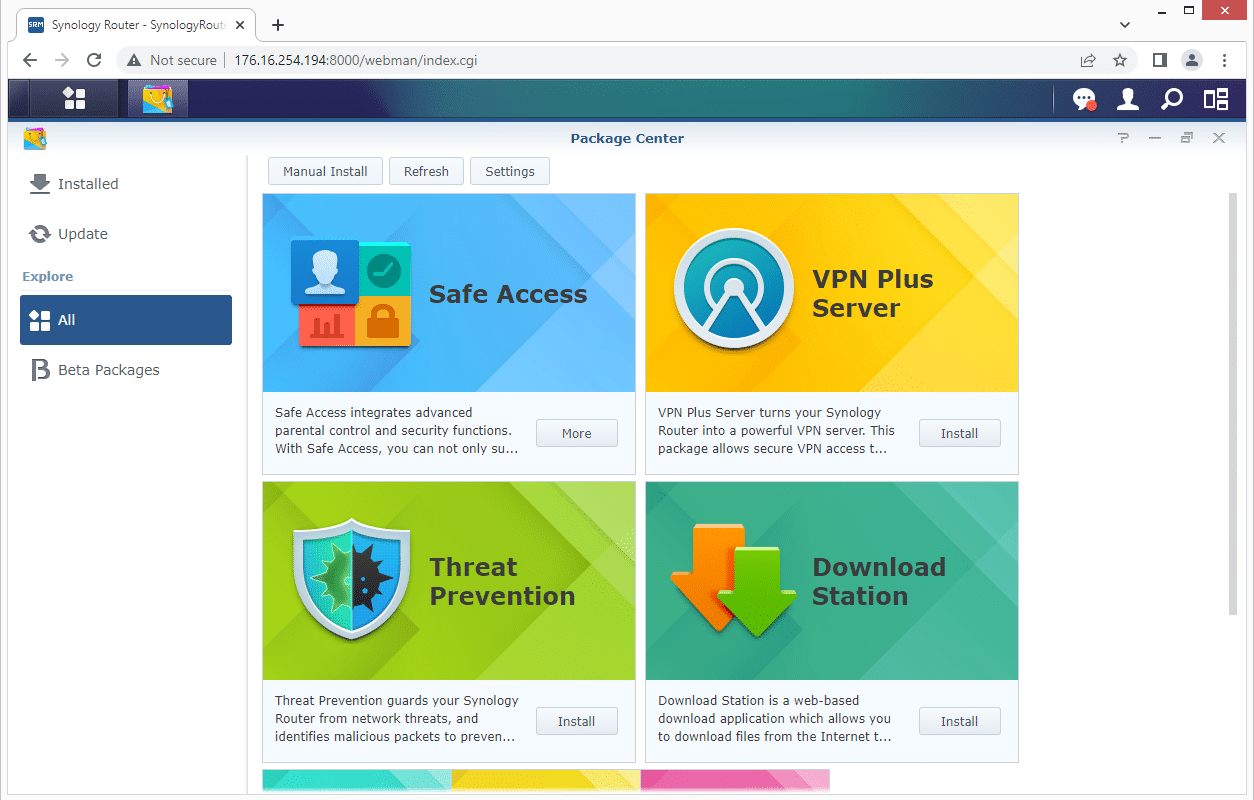Open Chrome's three-dot menu
Screen dimensions: 1254x800
coord(1225,60)
